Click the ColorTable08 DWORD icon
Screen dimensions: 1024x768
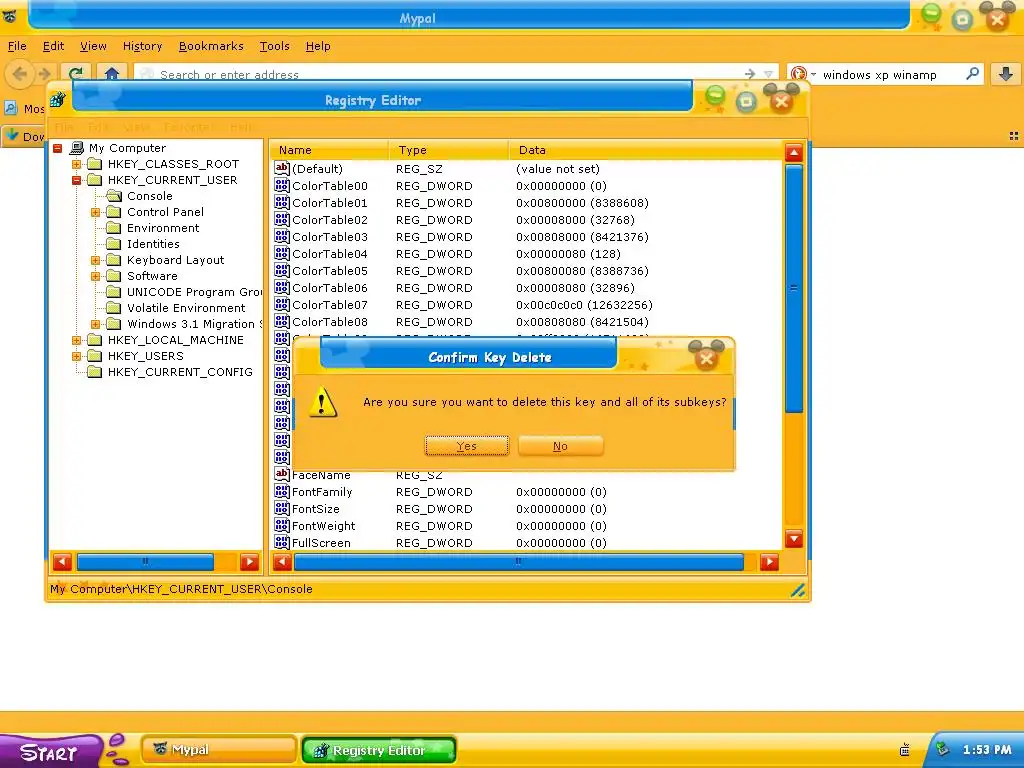(281, 321)
